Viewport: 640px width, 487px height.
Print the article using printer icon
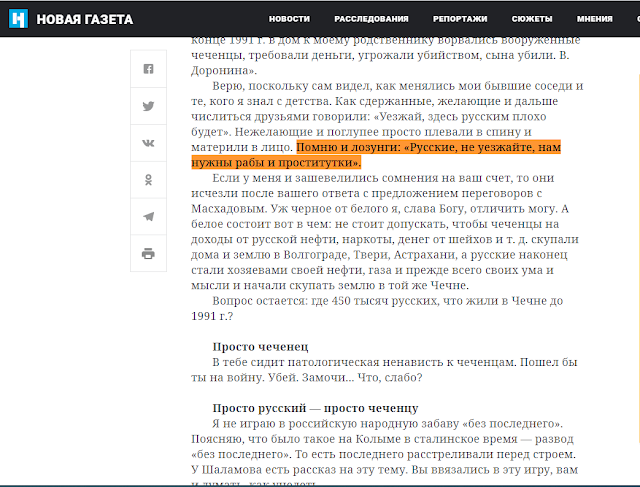coord(149,254)
